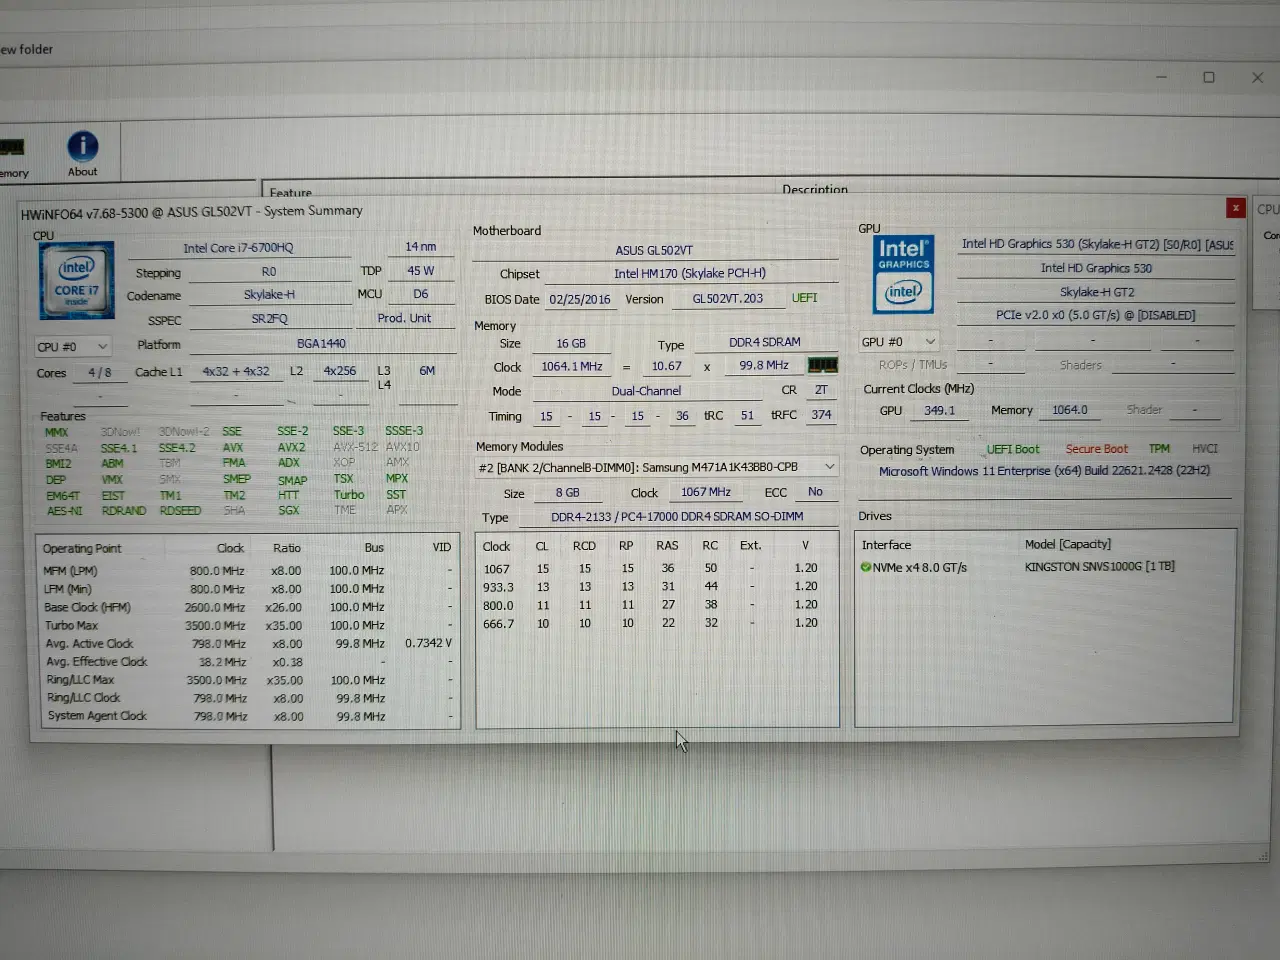Click the System Agent Clock row

[x=247, y=716]
